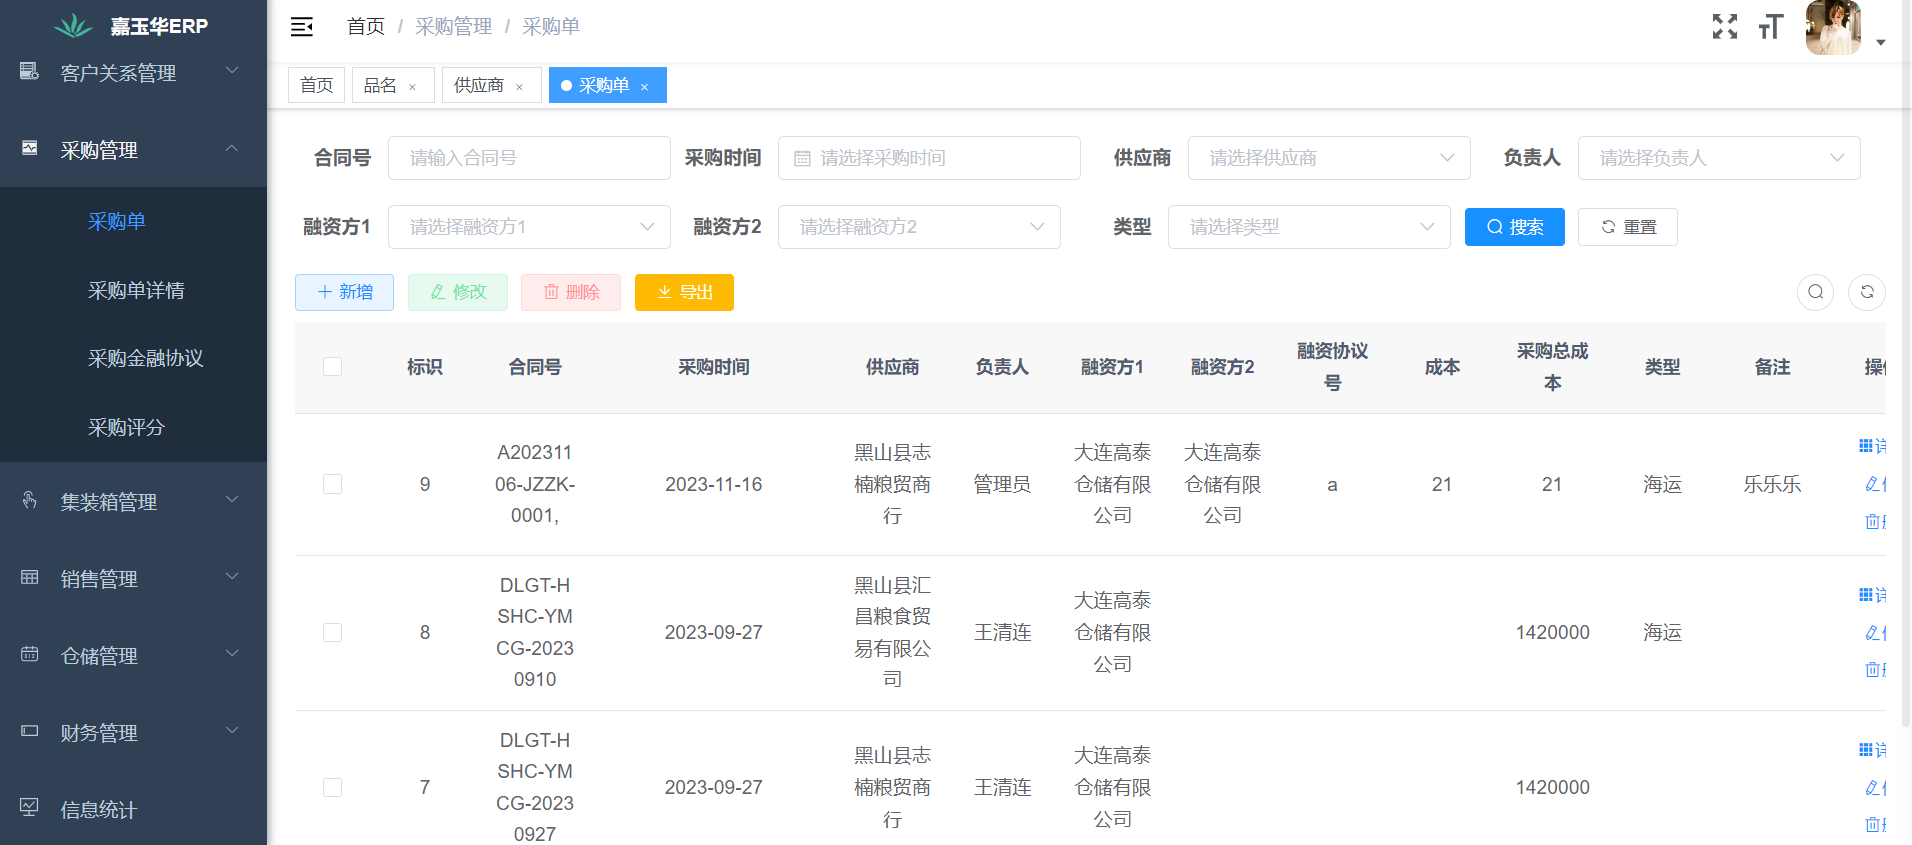
Task: Expand 客户关系管理 menu
Action: 232,71
